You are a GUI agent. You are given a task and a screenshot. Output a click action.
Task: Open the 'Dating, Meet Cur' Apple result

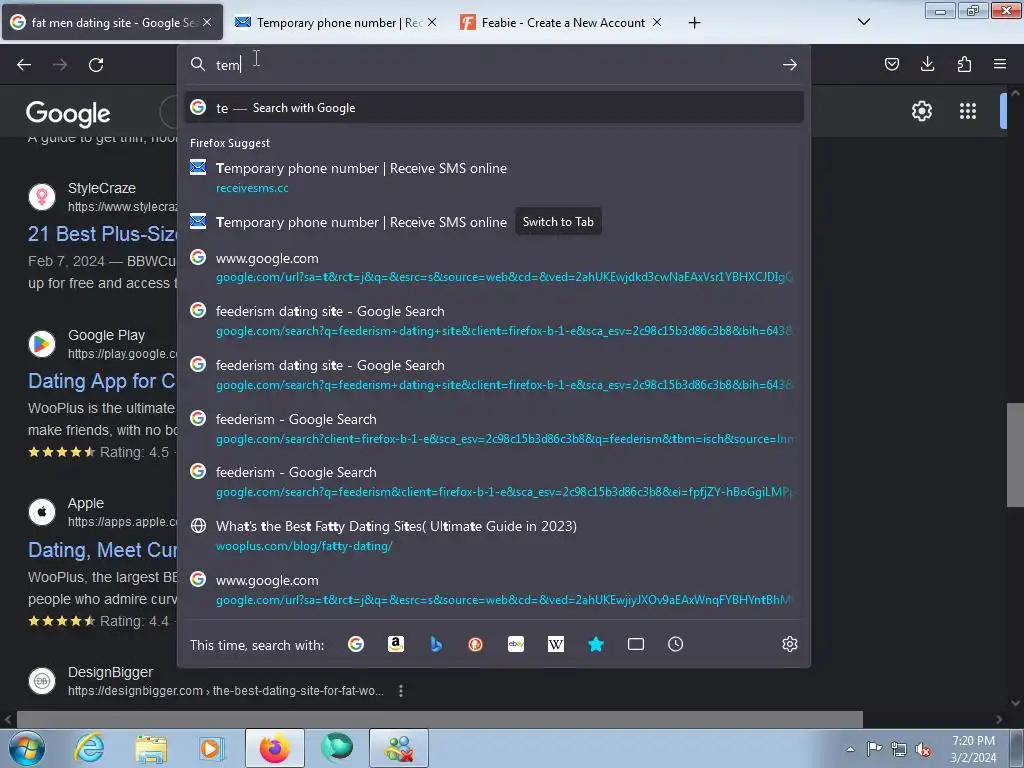[102, 550]
